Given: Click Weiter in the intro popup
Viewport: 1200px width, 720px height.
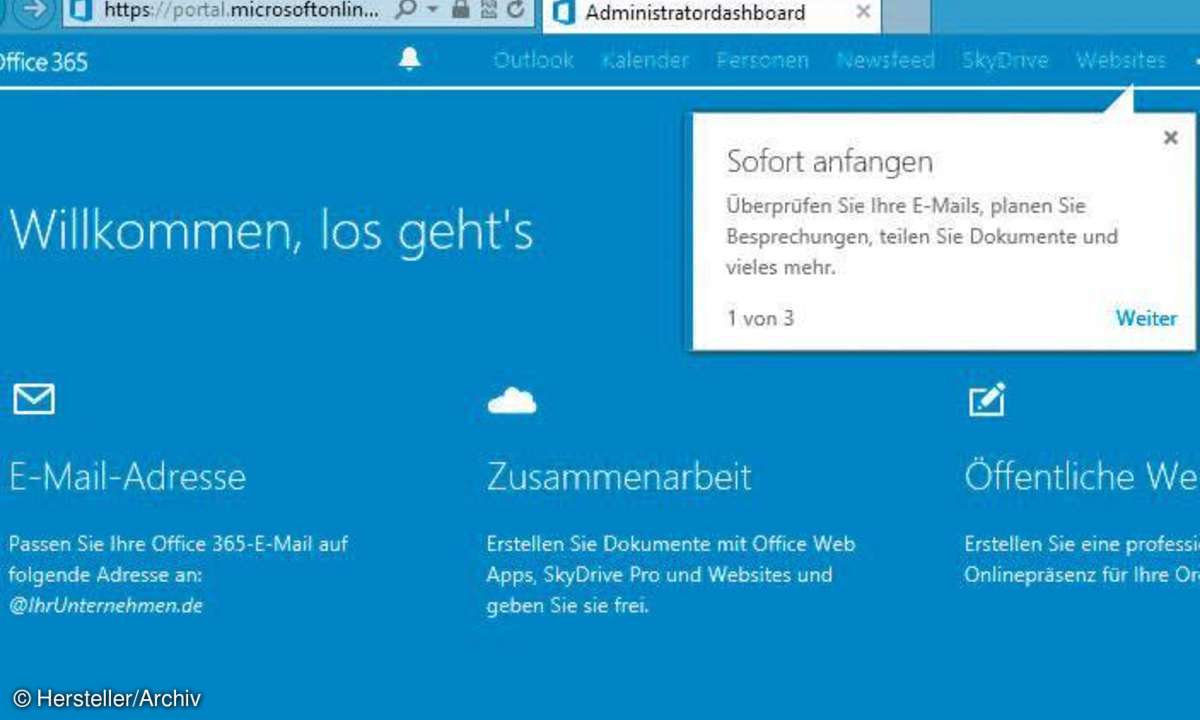Looking at the screenshot, I should (1146, 318).
